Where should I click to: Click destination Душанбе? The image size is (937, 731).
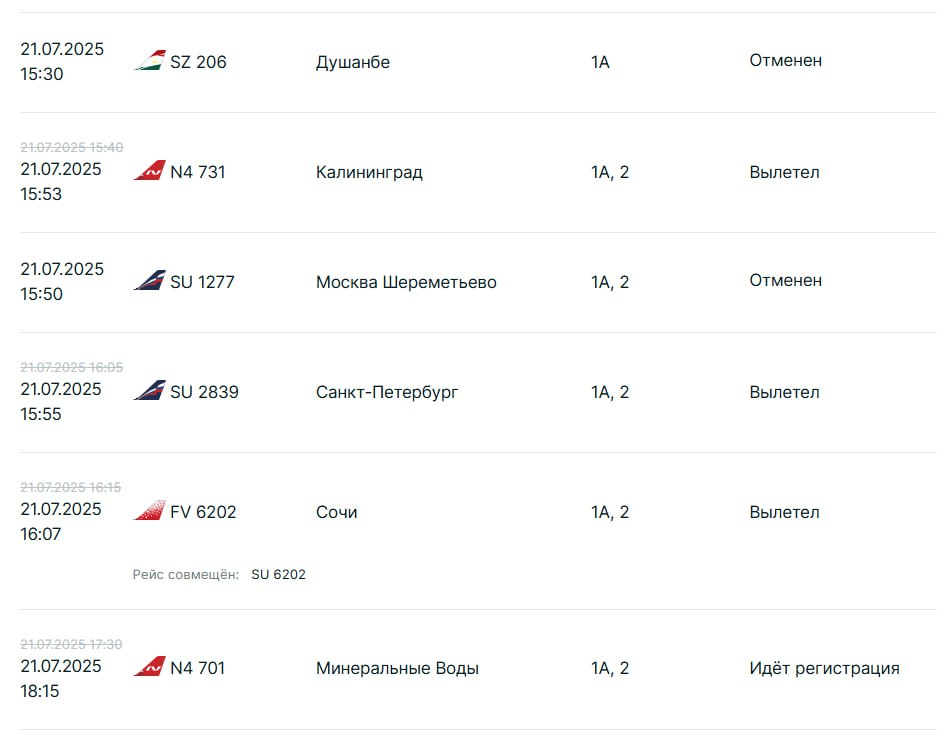[353, 62]
